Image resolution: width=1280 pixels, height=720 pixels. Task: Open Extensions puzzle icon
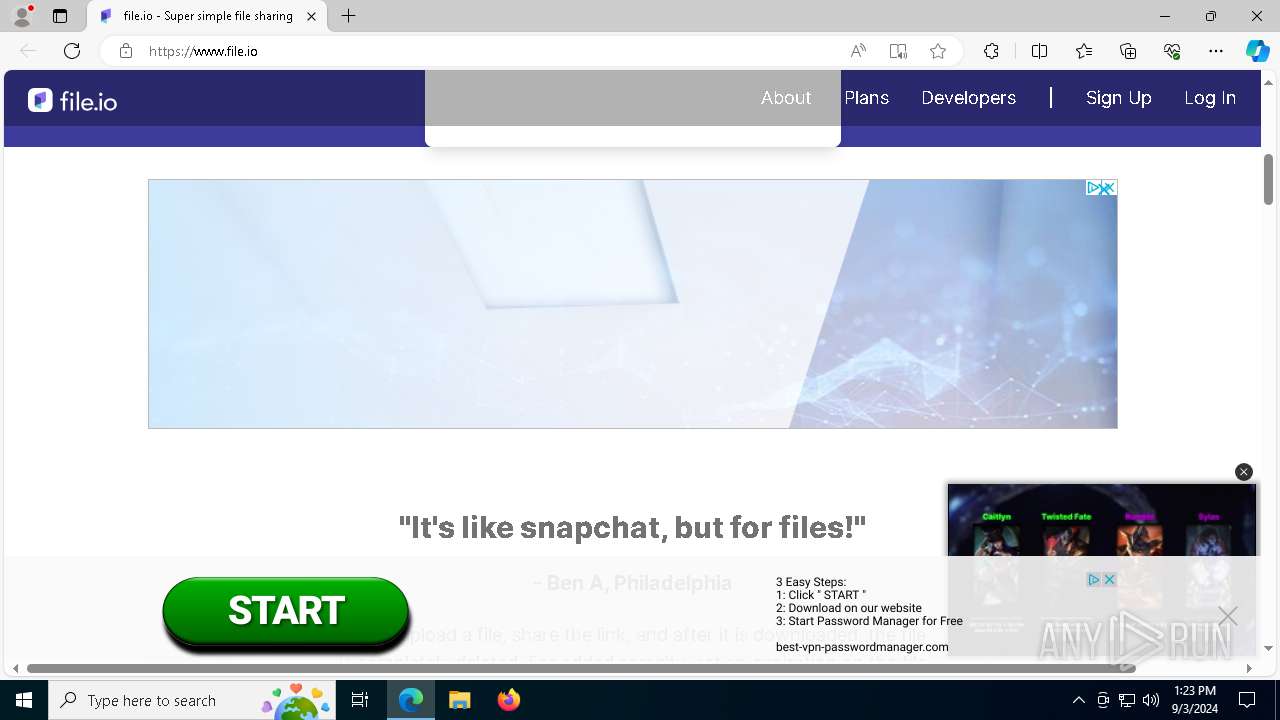coord(991,51)
